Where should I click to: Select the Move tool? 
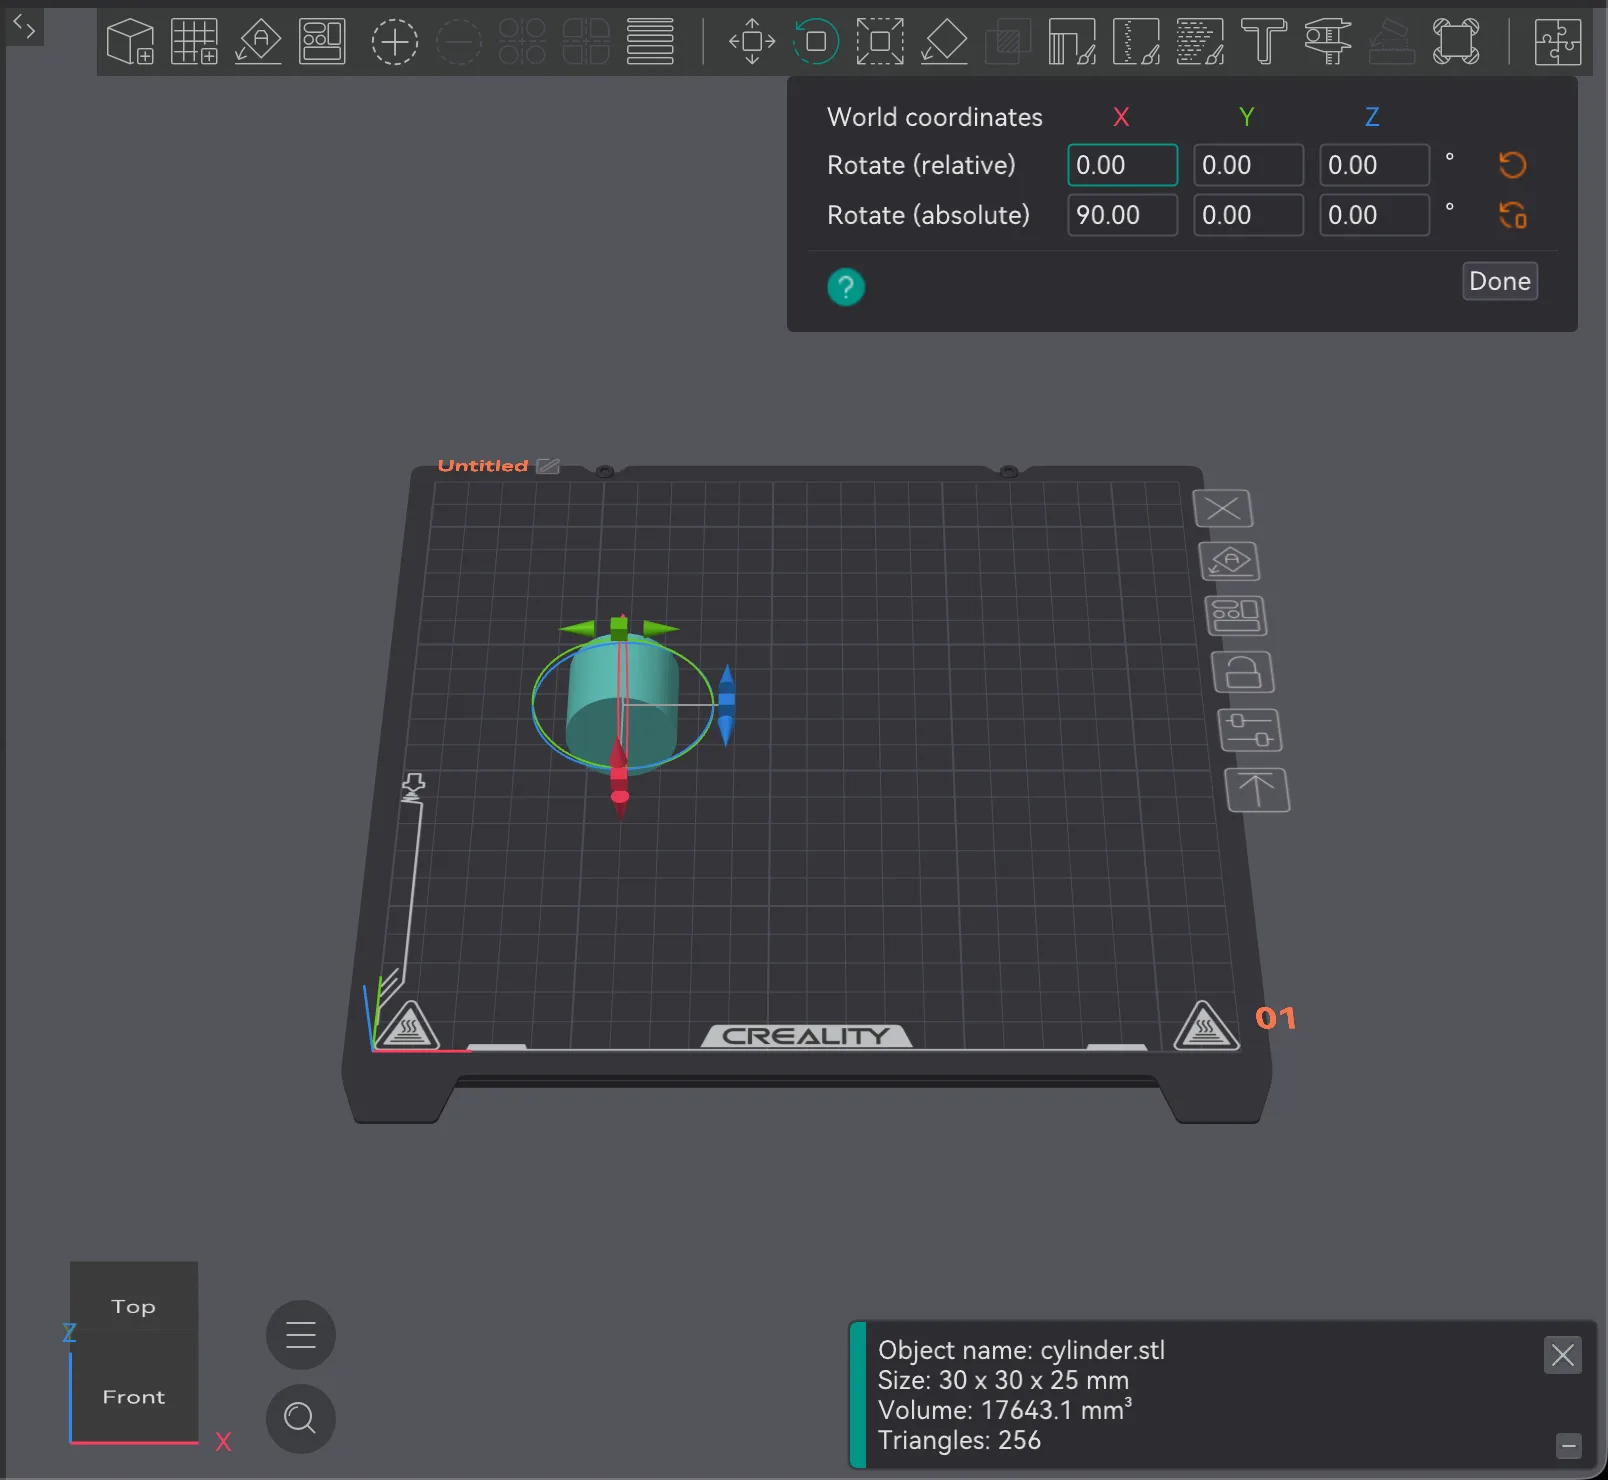[752, 42]
